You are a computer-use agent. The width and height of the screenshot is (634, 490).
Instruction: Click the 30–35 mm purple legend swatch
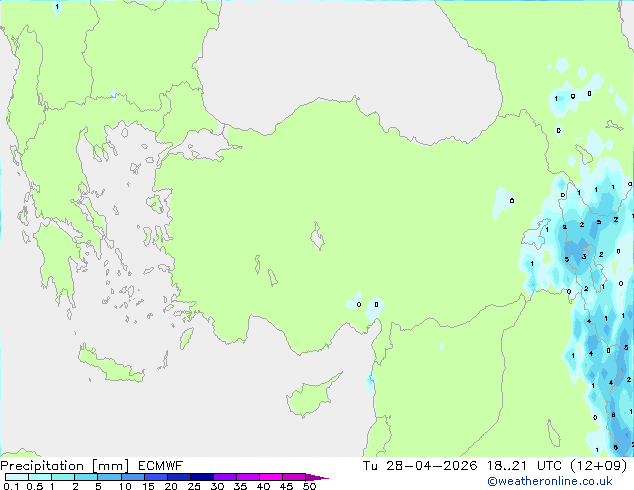click(224, 477)
